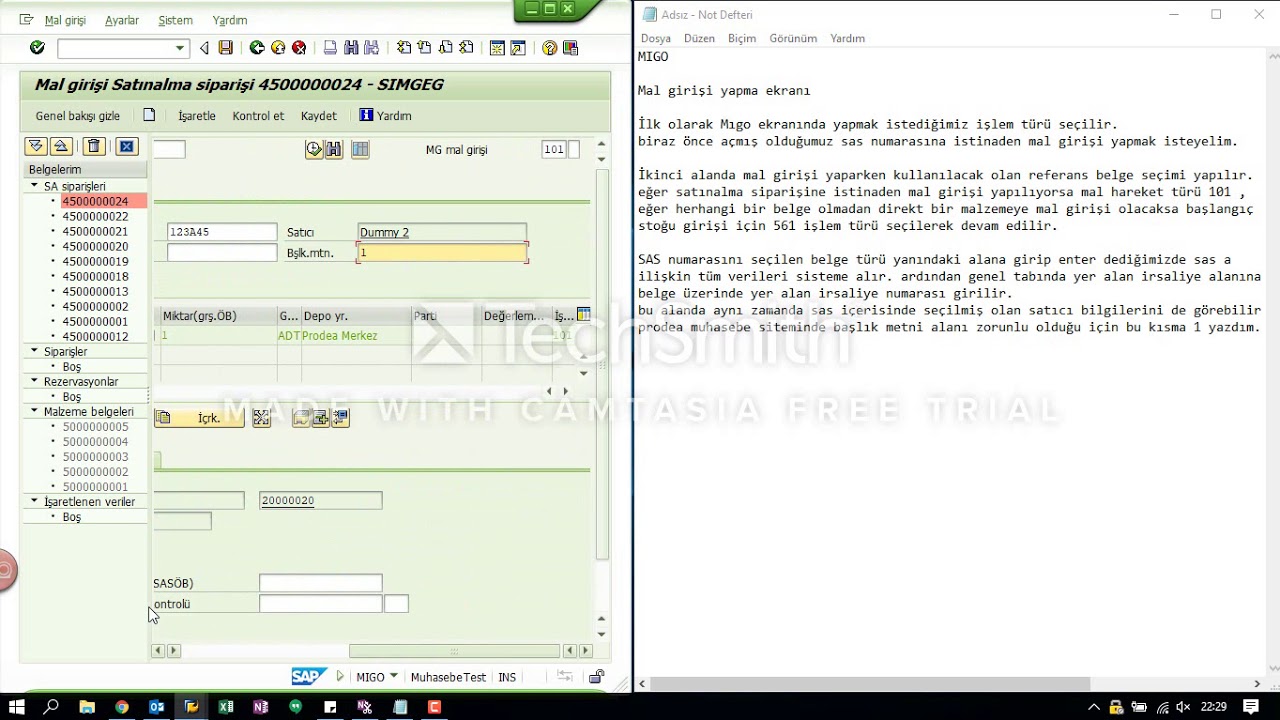
Task: Click the SAP horizontal scrollbar at bottom
Action: [452, 651]
